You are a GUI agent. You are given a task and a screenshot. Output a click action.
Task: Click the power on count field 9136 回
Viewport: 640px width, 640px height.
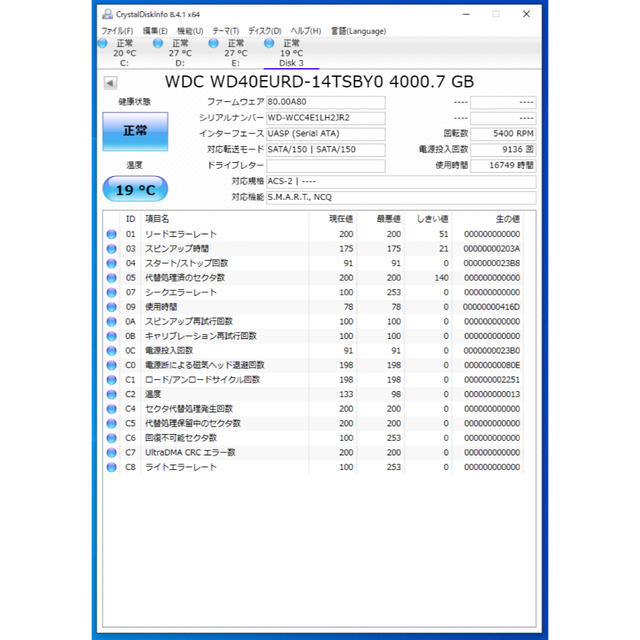tap(503, 150)
